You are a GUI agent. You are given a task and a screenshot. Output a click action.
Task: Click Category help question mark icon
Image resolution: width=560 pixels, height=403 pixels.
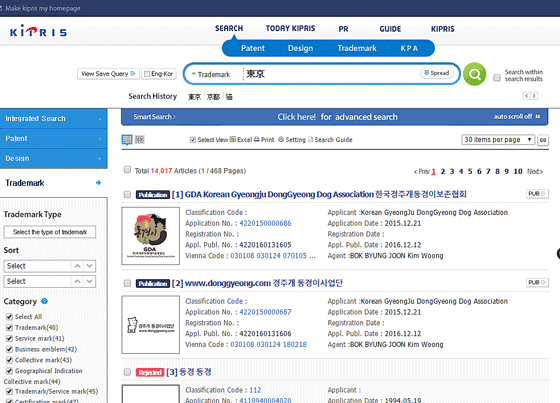(44, 301)
